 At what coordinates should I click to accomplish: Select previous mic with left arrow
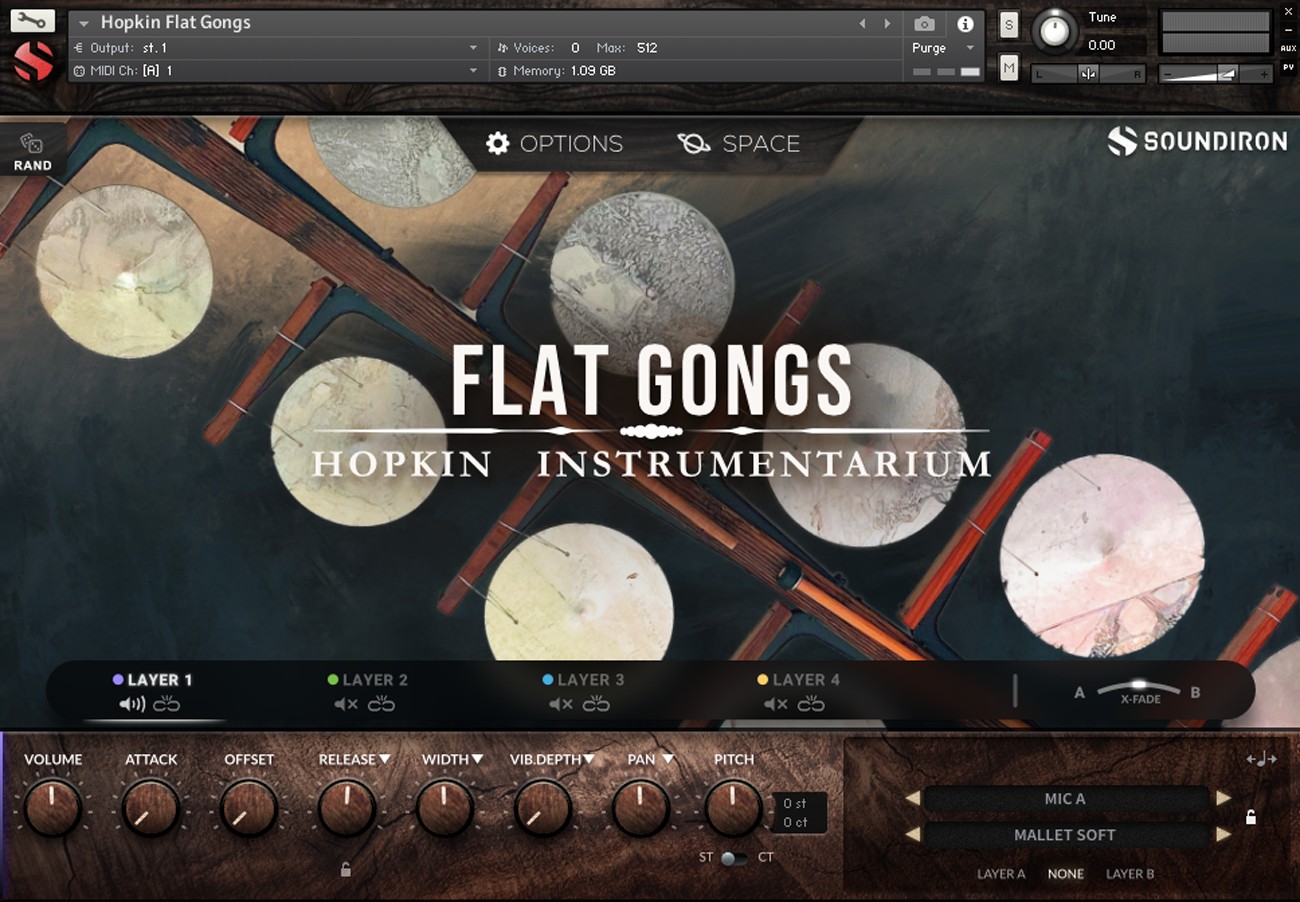[x=912, y=798]
